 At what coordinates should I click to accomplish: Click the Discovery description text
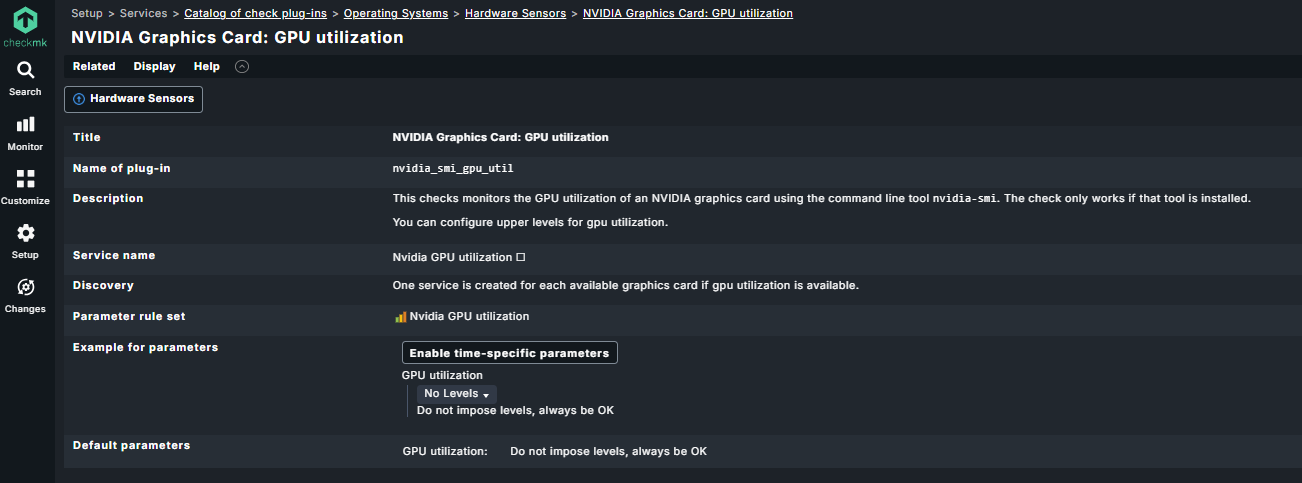click(x=626, y=286)
